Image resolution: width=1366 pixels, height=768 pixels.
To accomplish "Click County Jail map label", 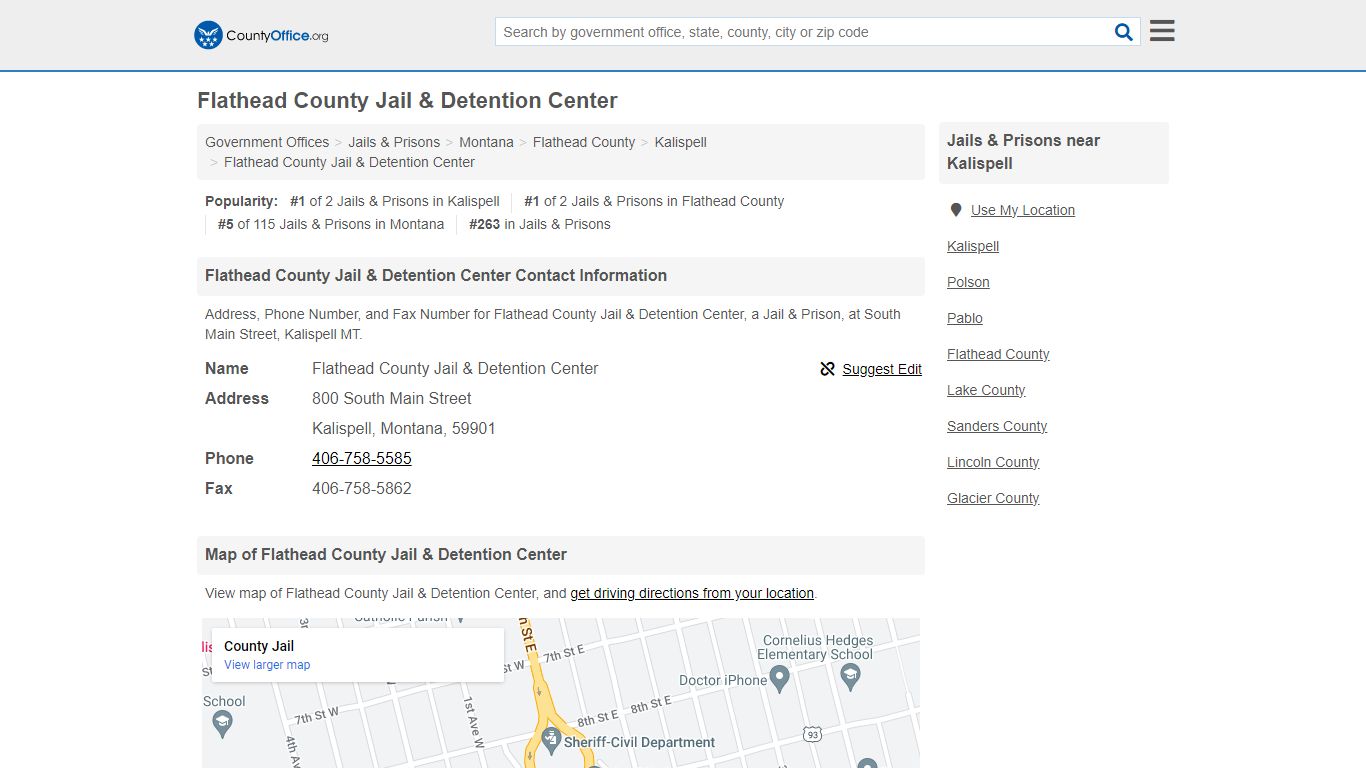I will pos(259,646).
